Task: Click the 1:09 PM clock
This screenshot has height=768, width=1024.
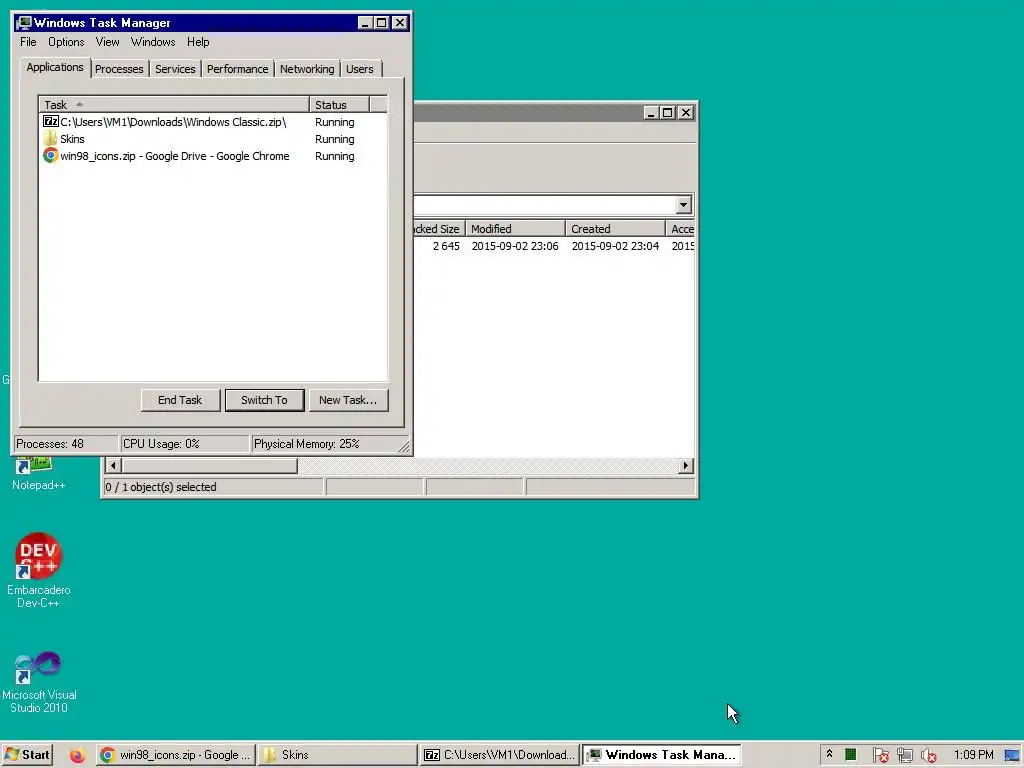Action: tap(973, 755)
